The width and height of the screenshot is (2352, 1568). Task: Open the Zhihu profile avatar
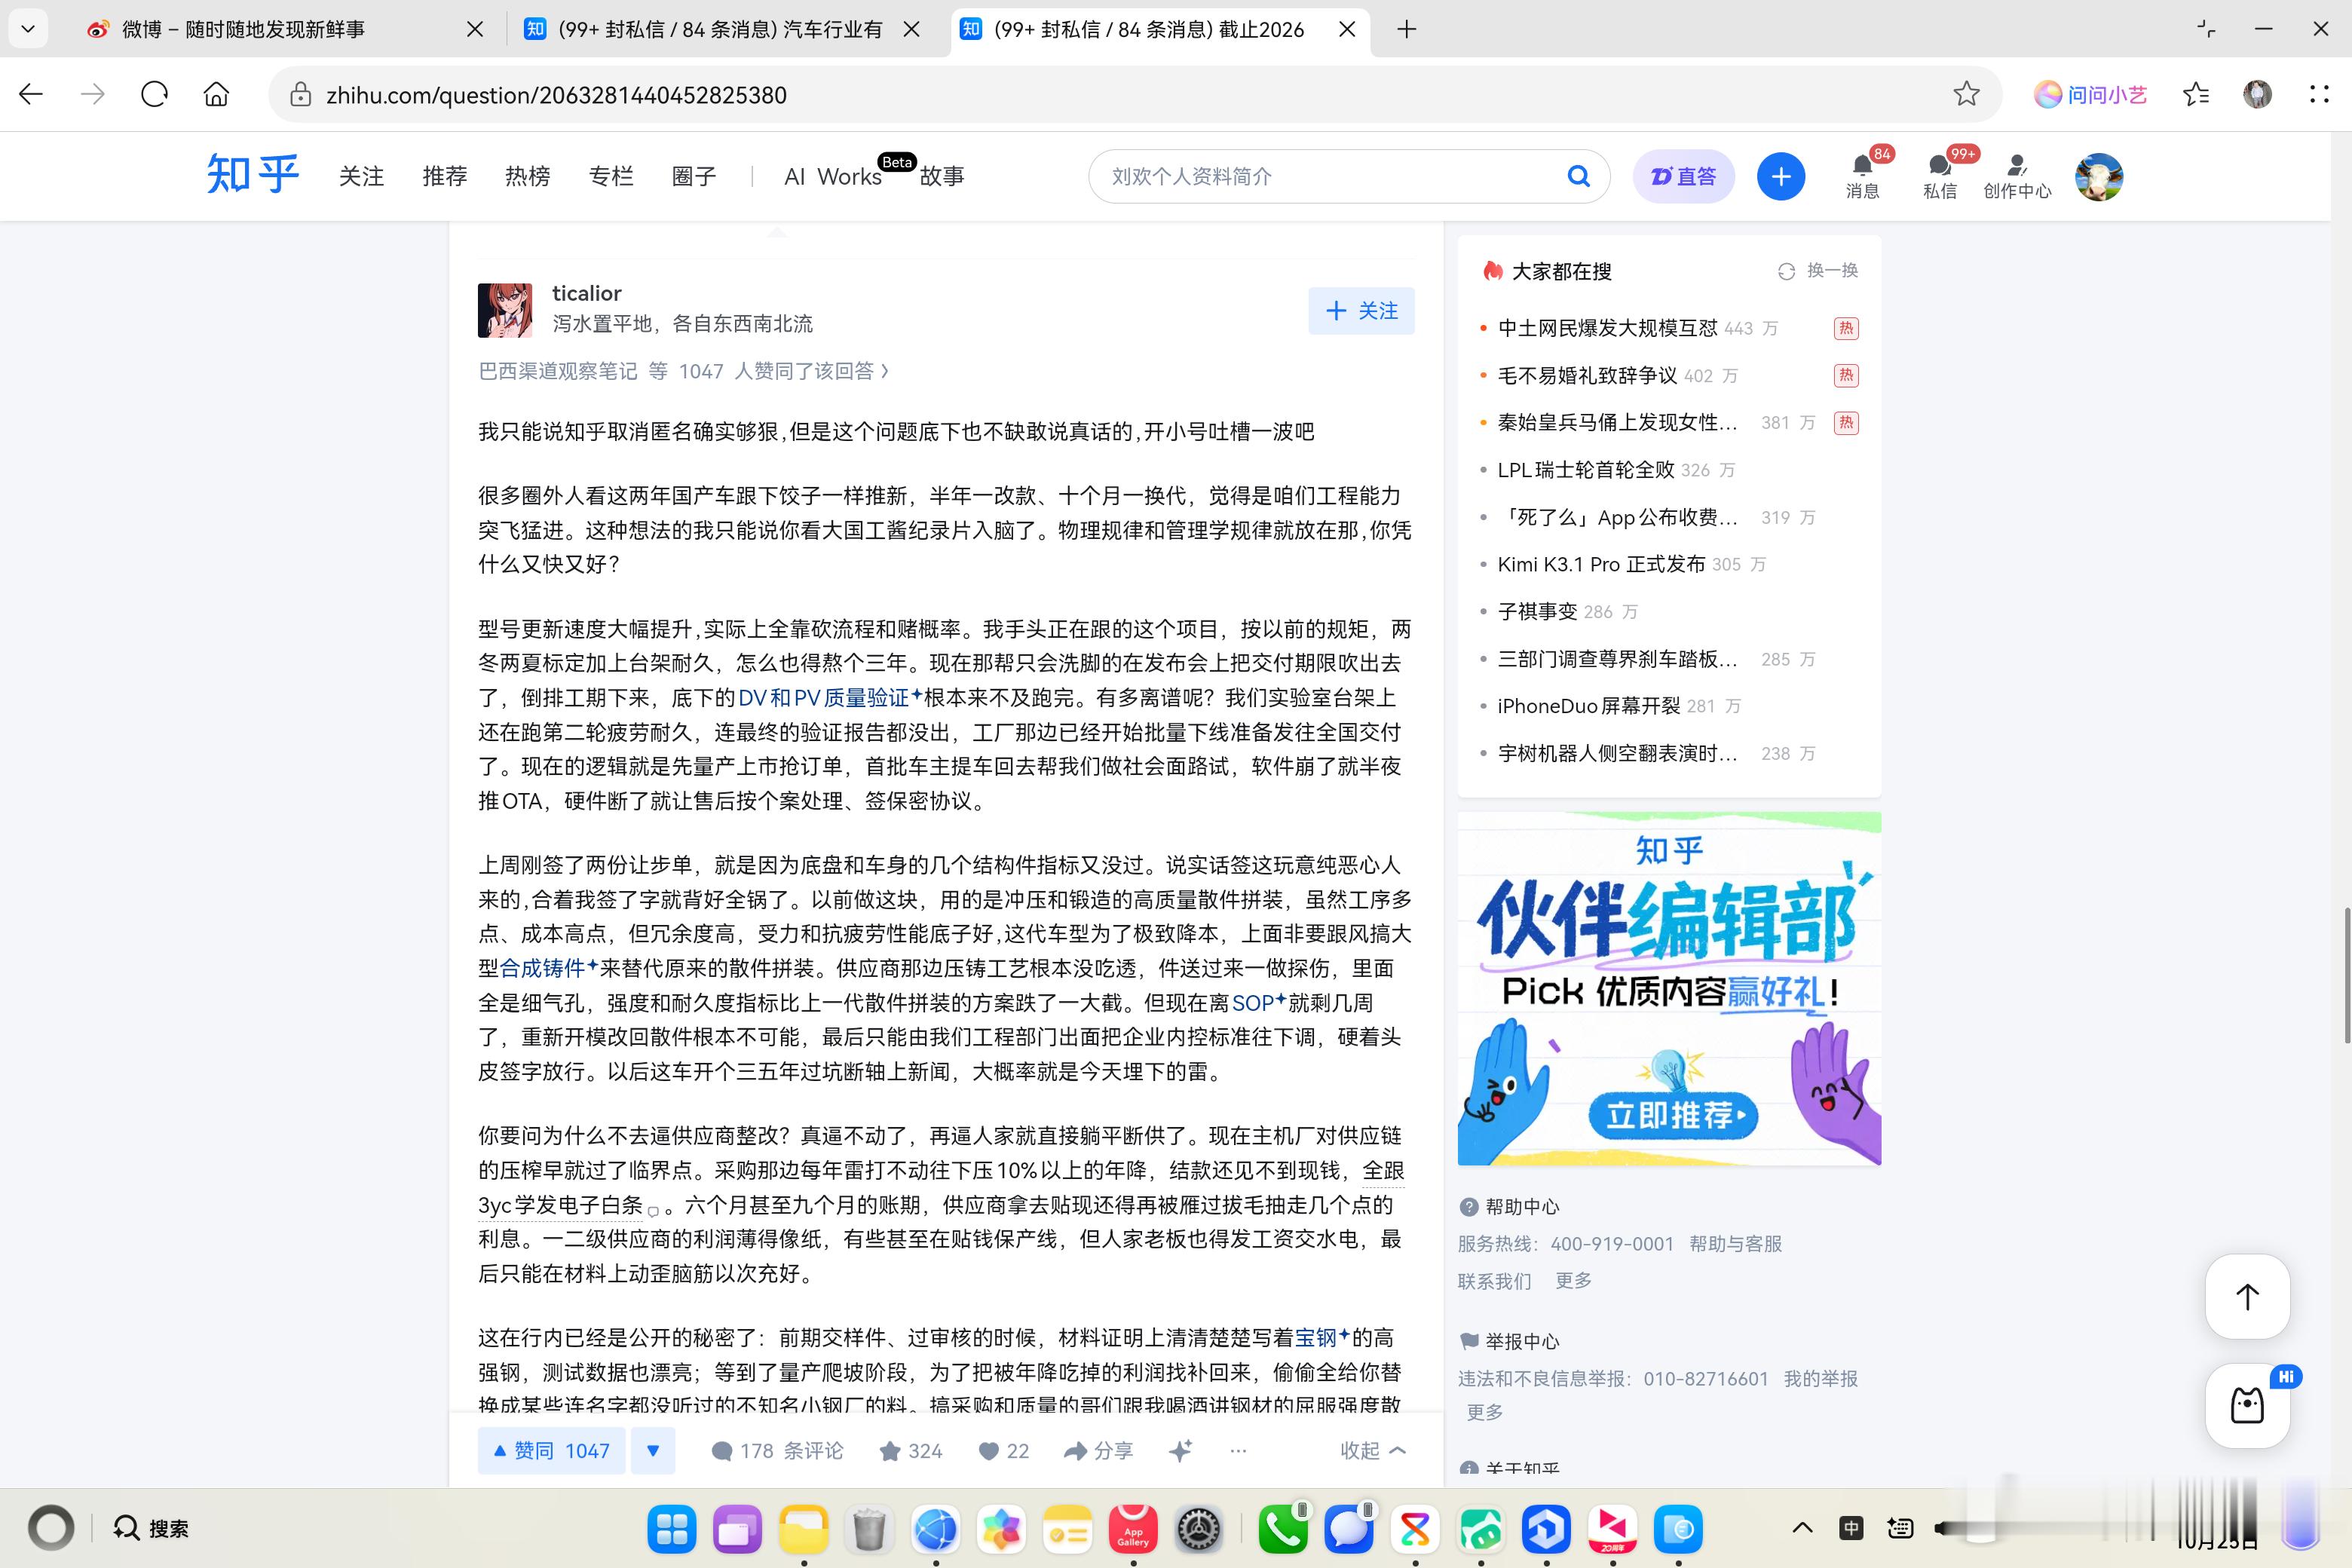2098,176
